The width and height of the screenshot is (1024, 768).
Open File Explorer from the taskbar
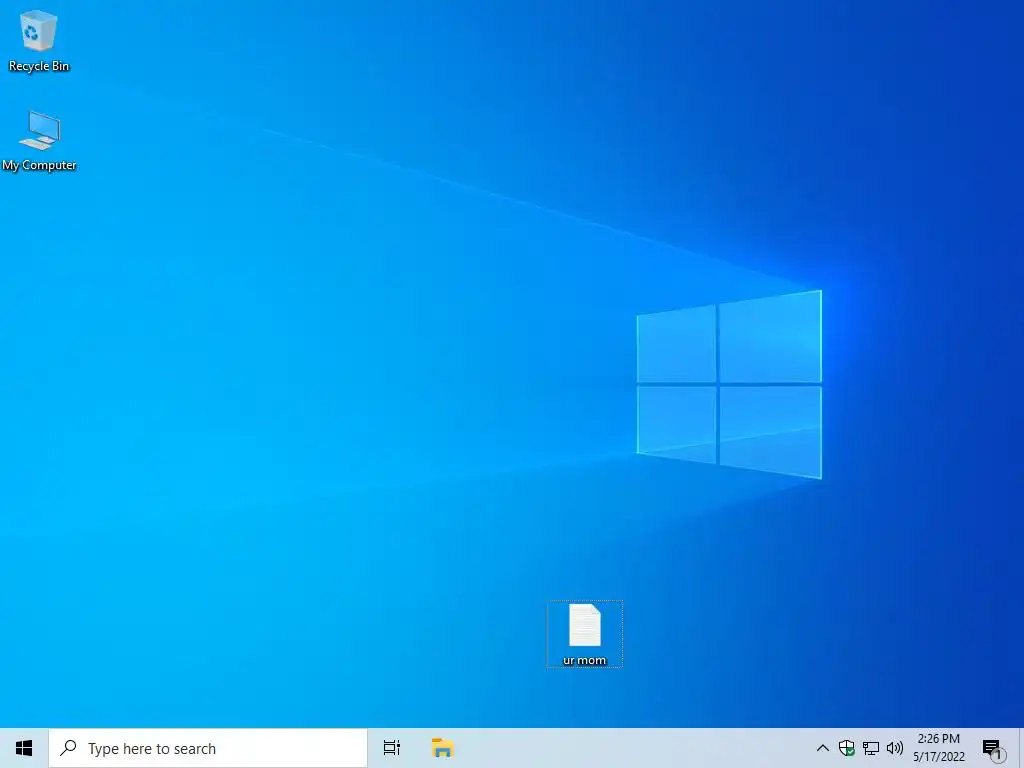click(x=443, y=748)
